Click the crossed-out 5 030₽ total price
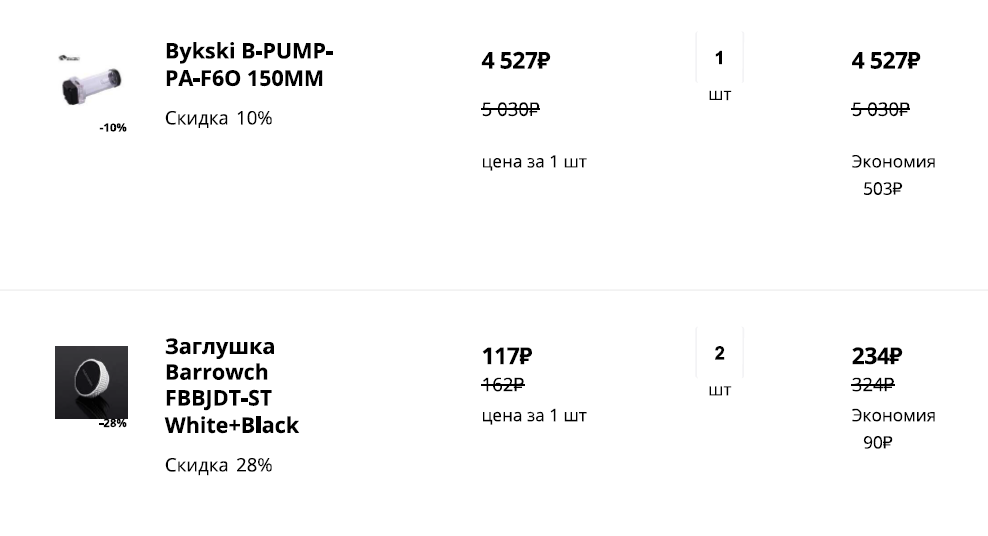Viewport: 988px width, 536px height. point(880,109)
